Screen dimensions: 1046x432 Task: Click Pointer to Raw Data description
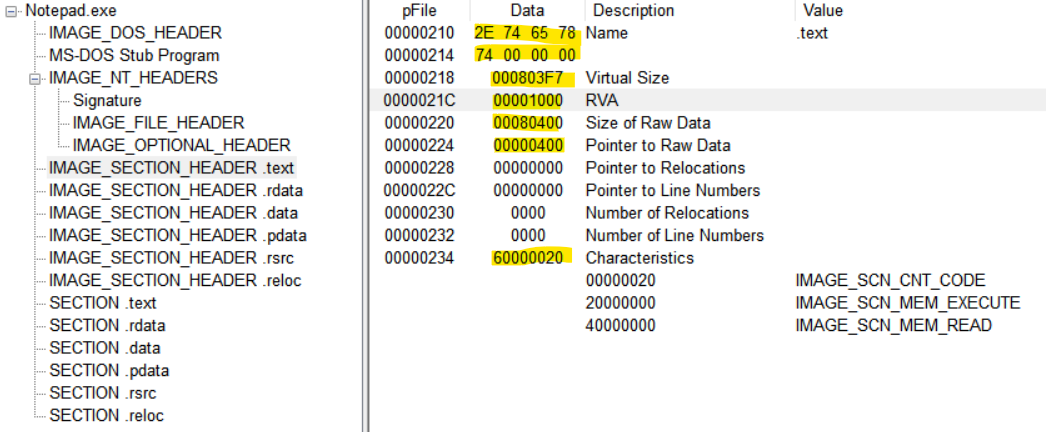tap(658, 145)
